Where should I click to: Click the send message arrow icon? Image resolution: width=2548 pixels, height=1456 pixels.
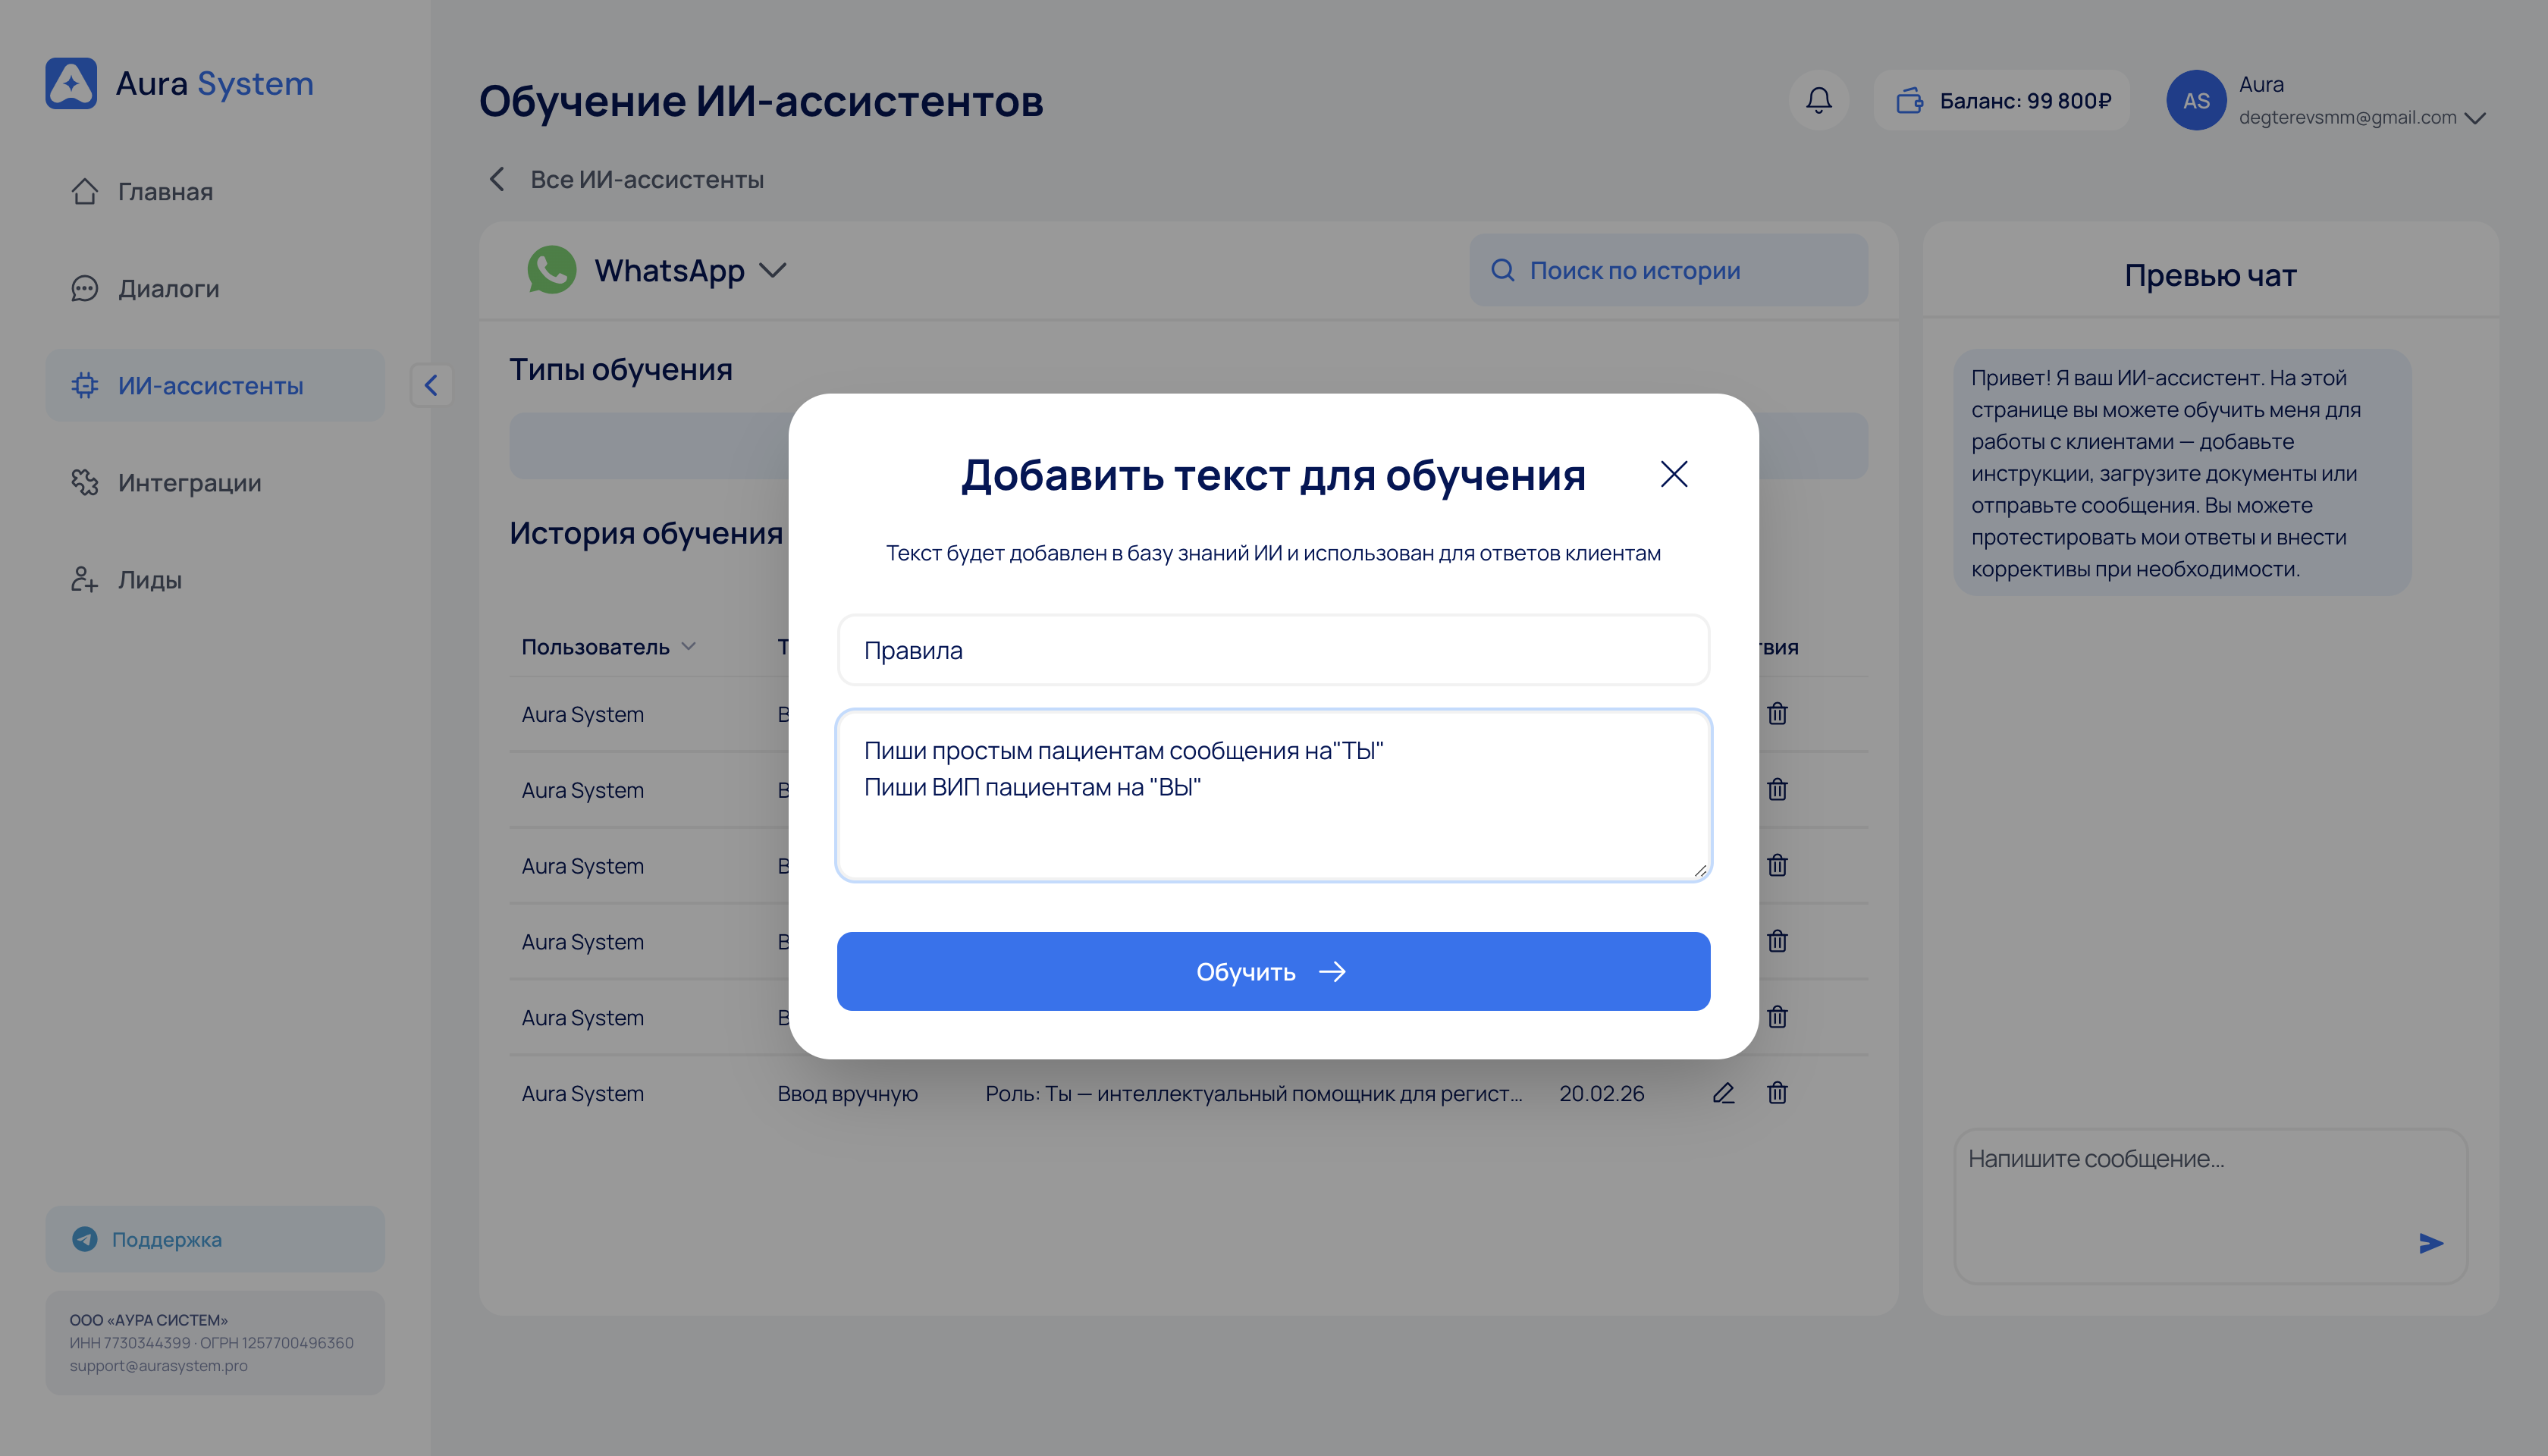coord(2430,1243)
